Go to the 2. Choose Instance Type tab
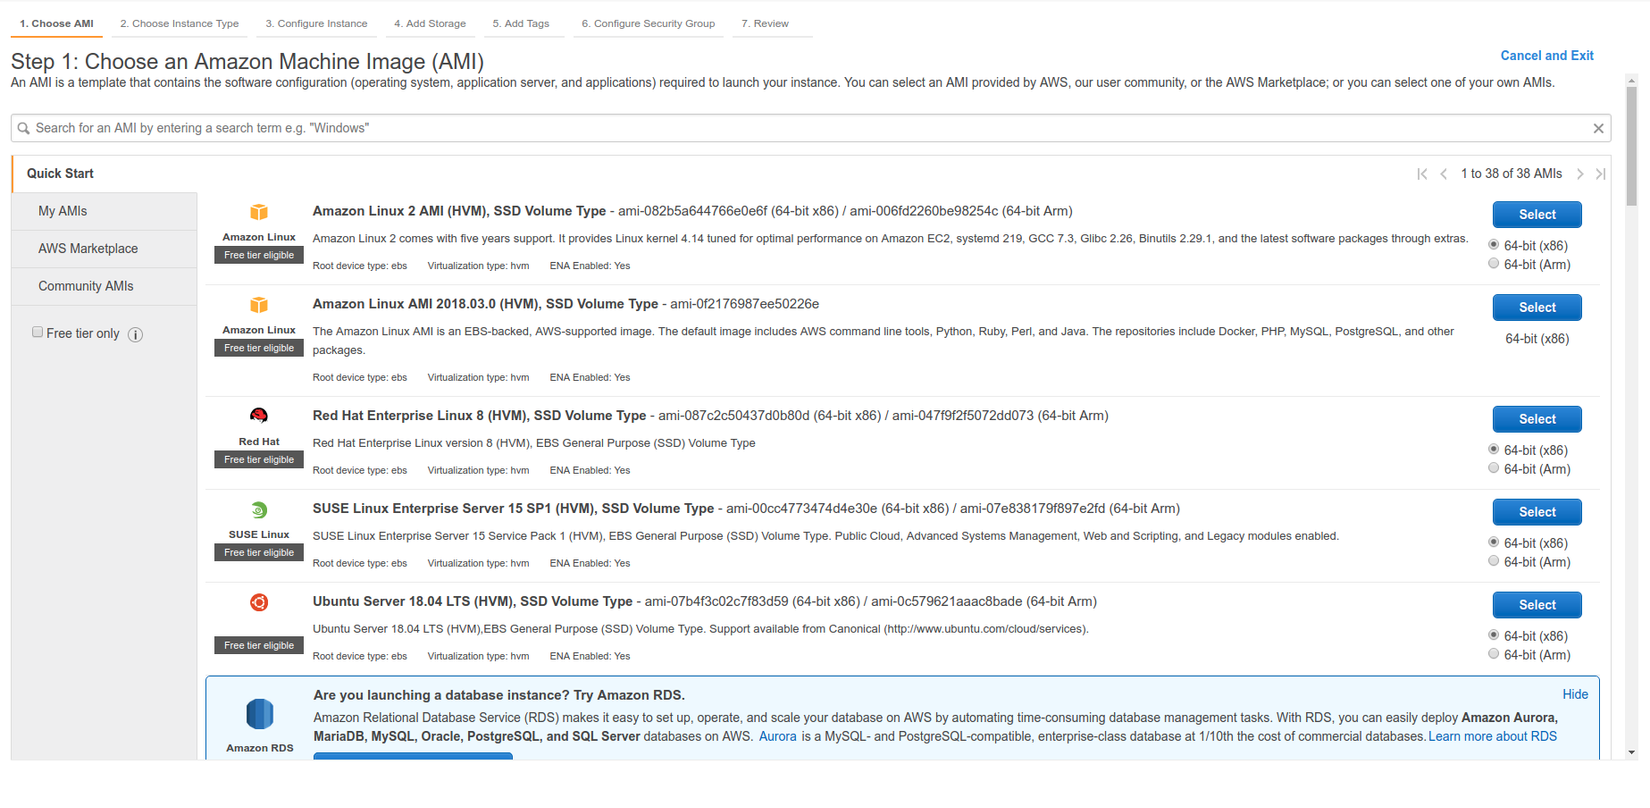The image size is (1650, 808). [180, 24]
